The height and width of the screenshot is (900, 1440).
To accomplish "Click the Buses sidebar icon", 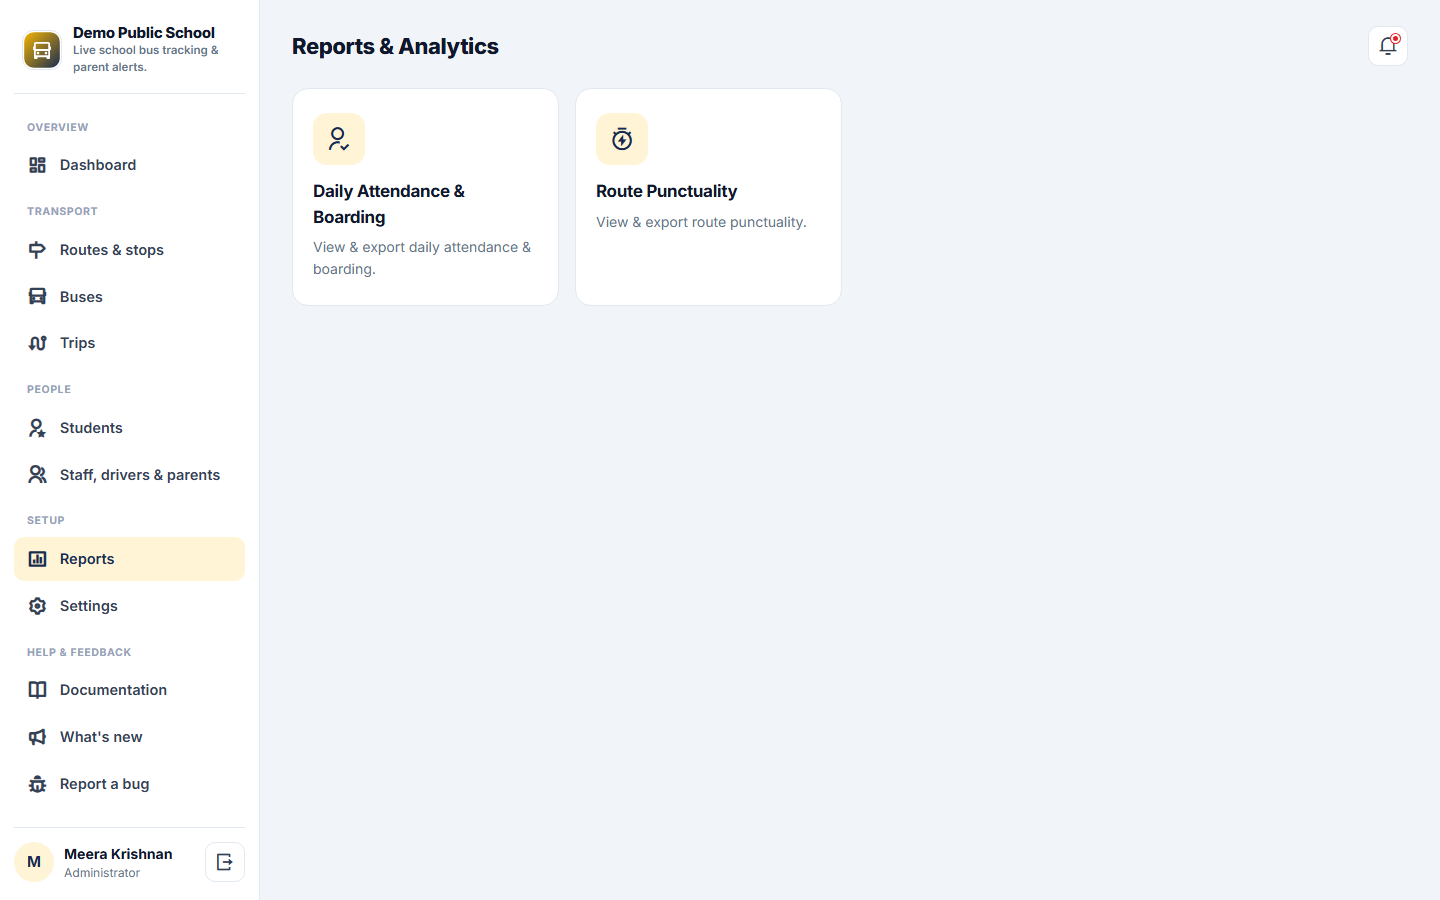I will pyautogui.click(x=37, y=297).
